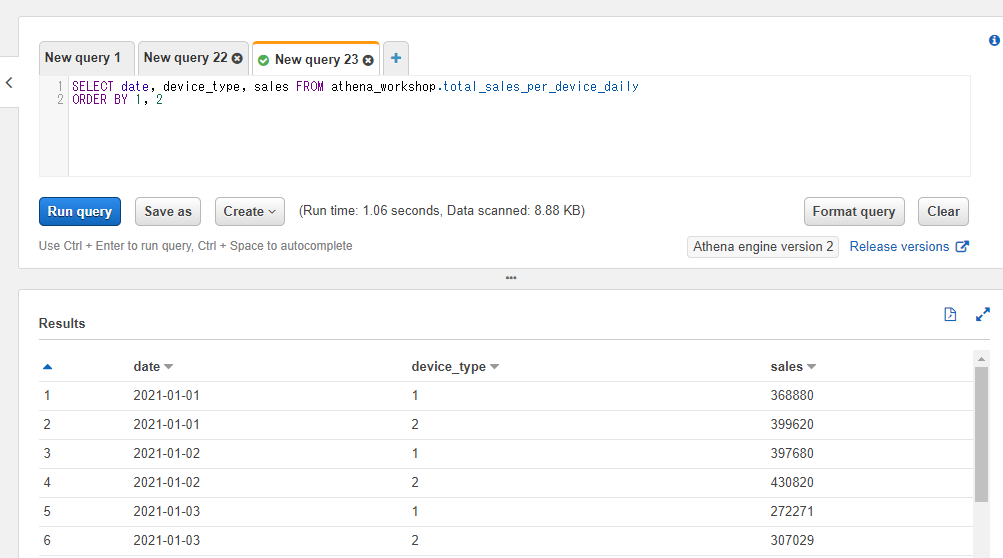This screenshot has width=1003, height=558.
Task: Click date 2021-01-02 in row 3
Action: click(x=166, y=453)
